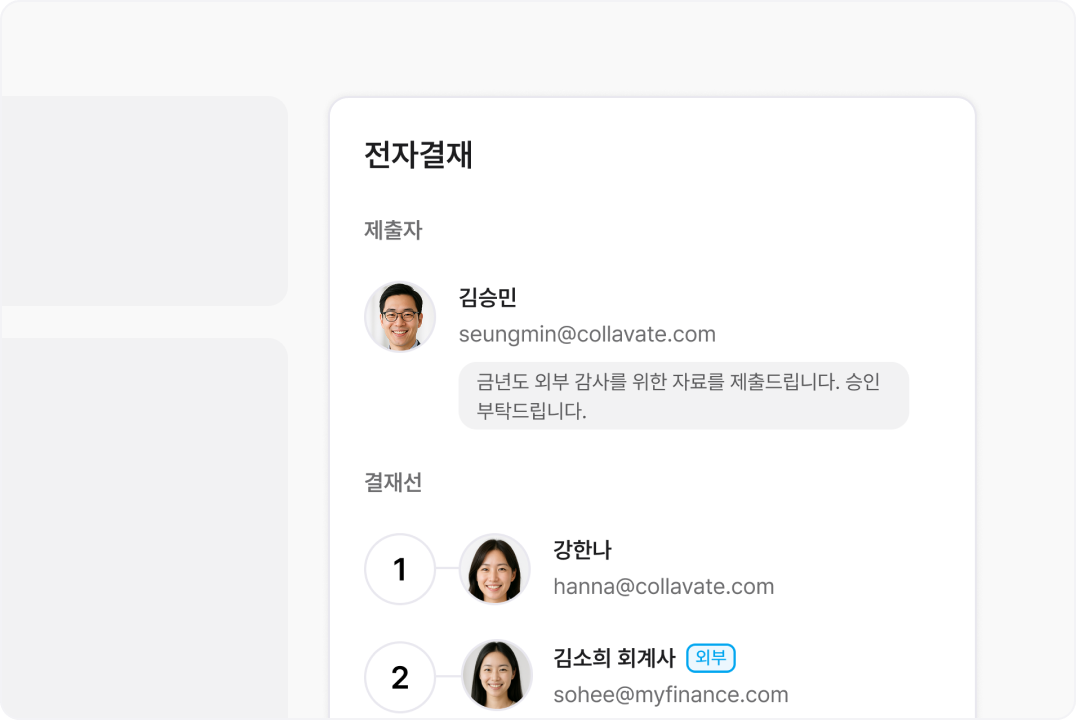
Task: Click the 제출자 section label
Action: (393, 230)
